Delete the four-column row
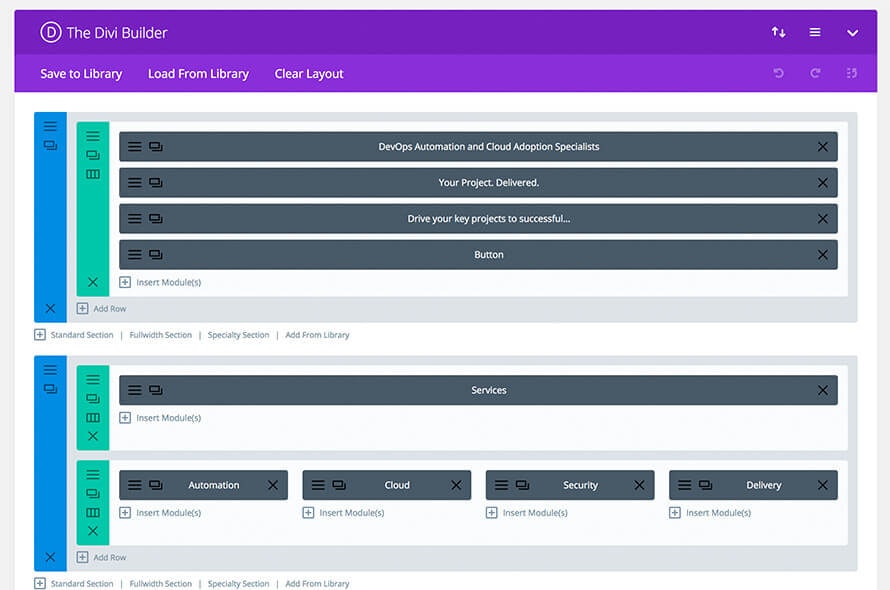The height and width of the screenshot is (590, 890). (93, 531)
